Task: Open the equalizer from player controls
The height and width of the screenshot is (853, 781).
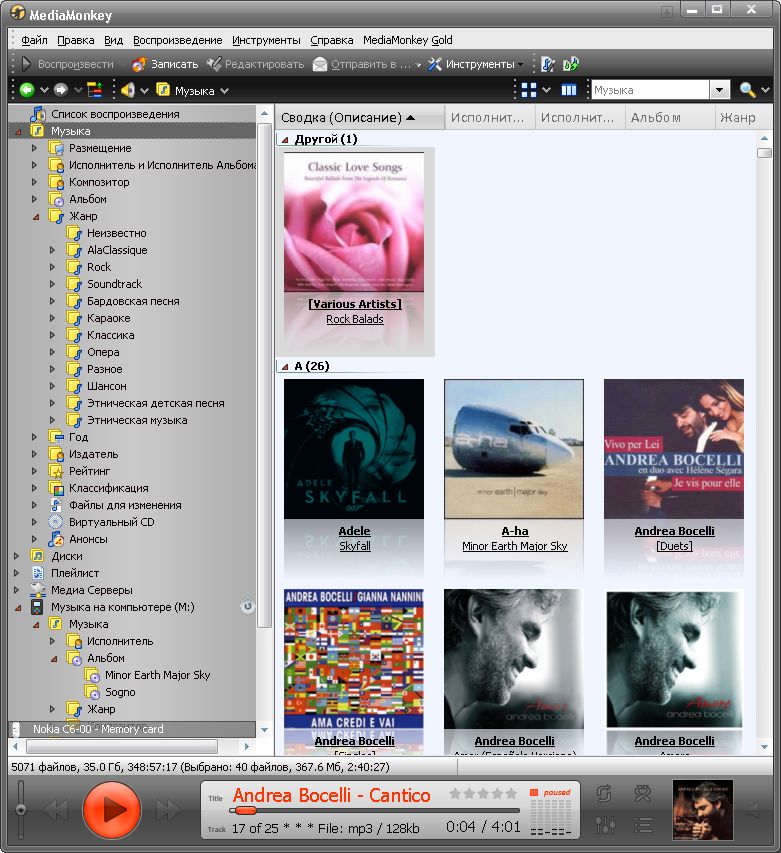Action: (x=605, y=825)
